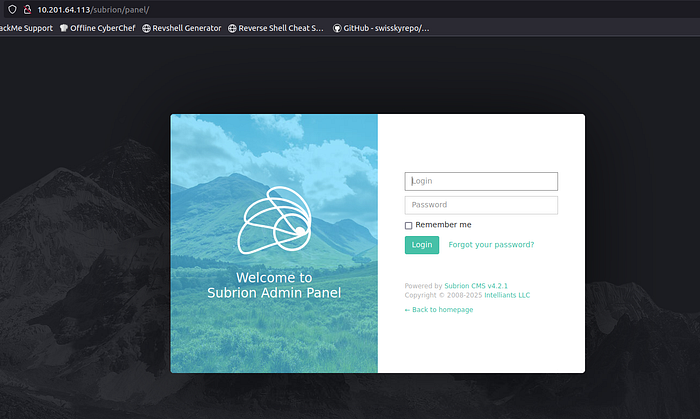Click the globe icon on the Revshell Generator bookmark
The image size is (700, 419).
click(x=146, y=29)
